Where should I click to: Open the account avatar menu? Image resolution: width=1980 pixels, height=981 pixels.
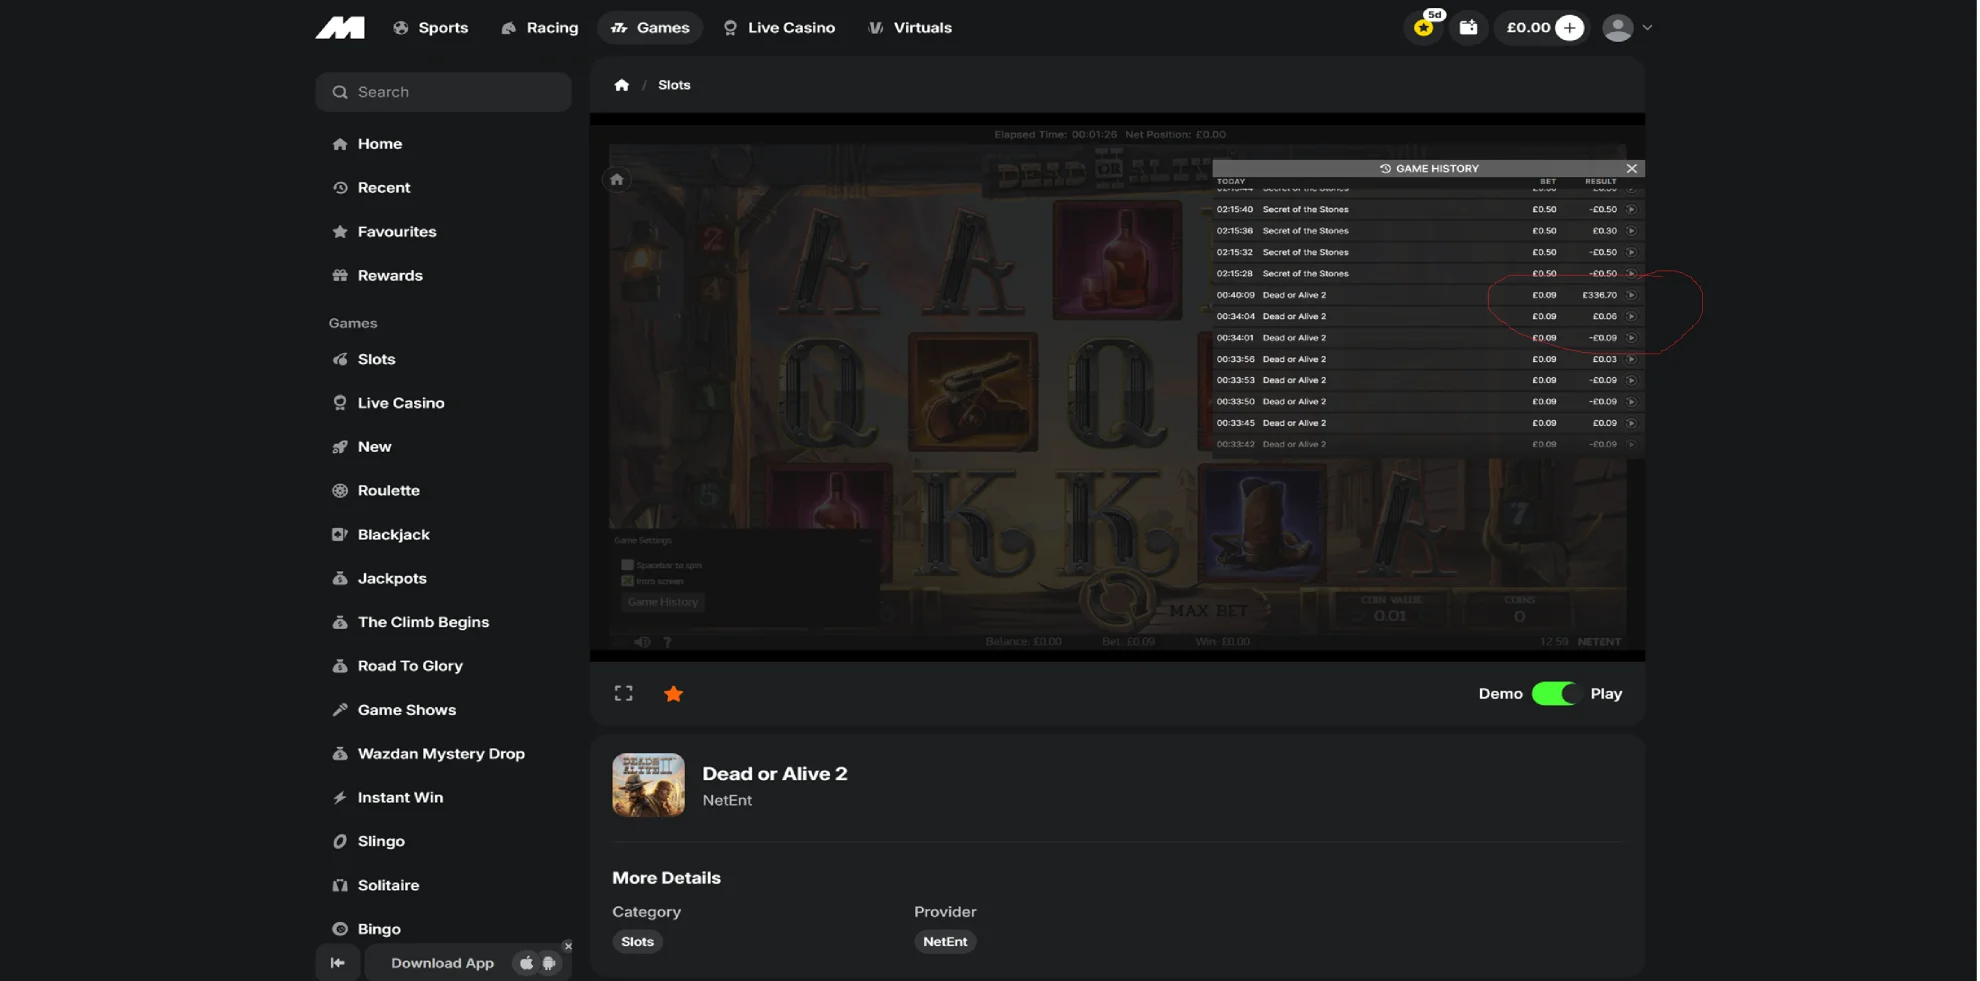click(x=1618, y=28)
